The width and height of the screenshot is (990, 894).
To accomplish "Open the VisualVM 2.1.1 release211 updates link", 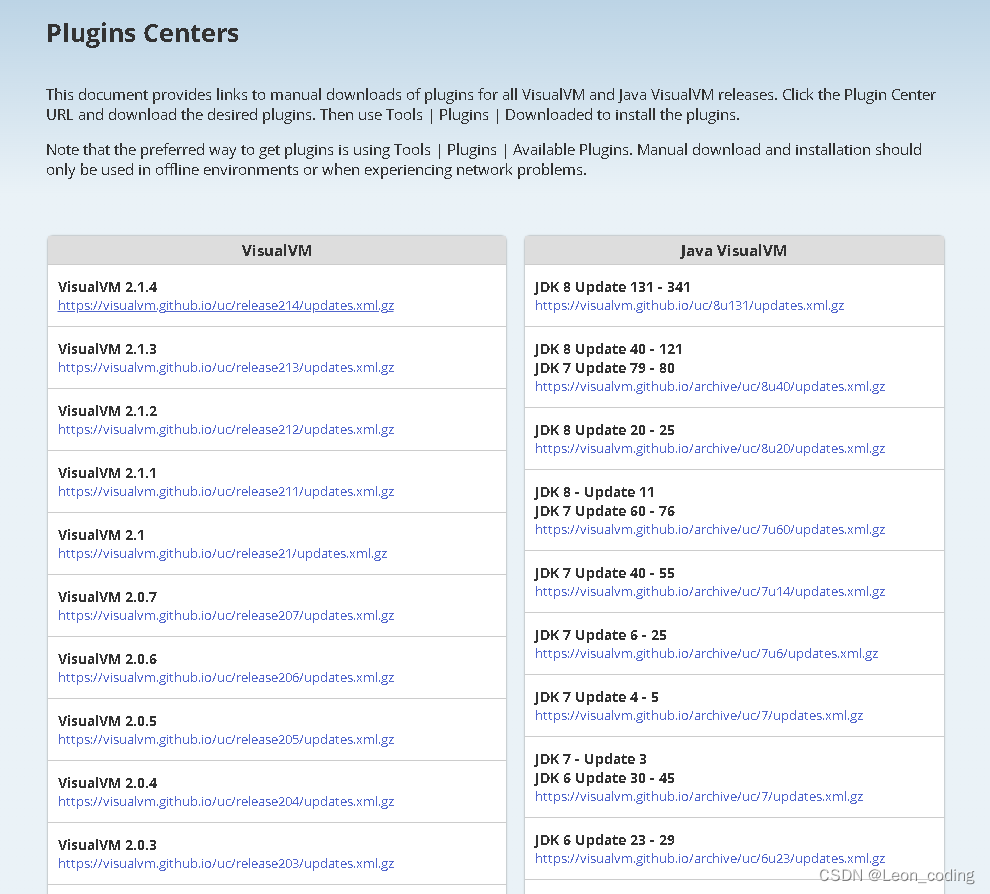I will [x=226, y=491].
